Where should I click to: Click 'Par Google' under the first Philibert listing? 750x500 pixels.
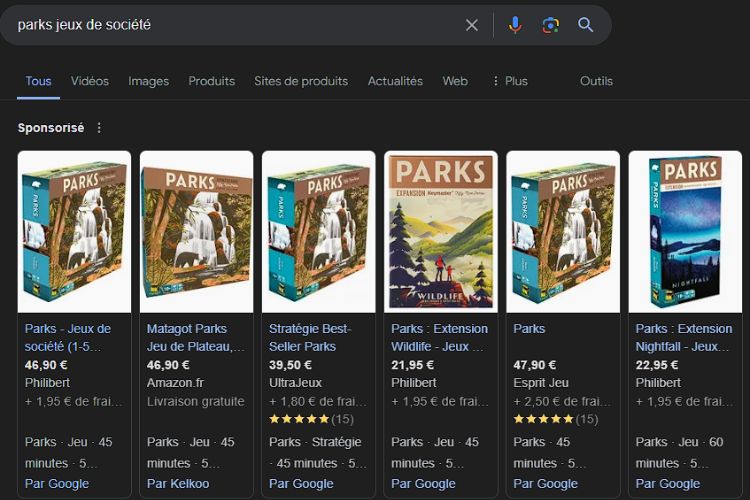[x=56, y=484]
